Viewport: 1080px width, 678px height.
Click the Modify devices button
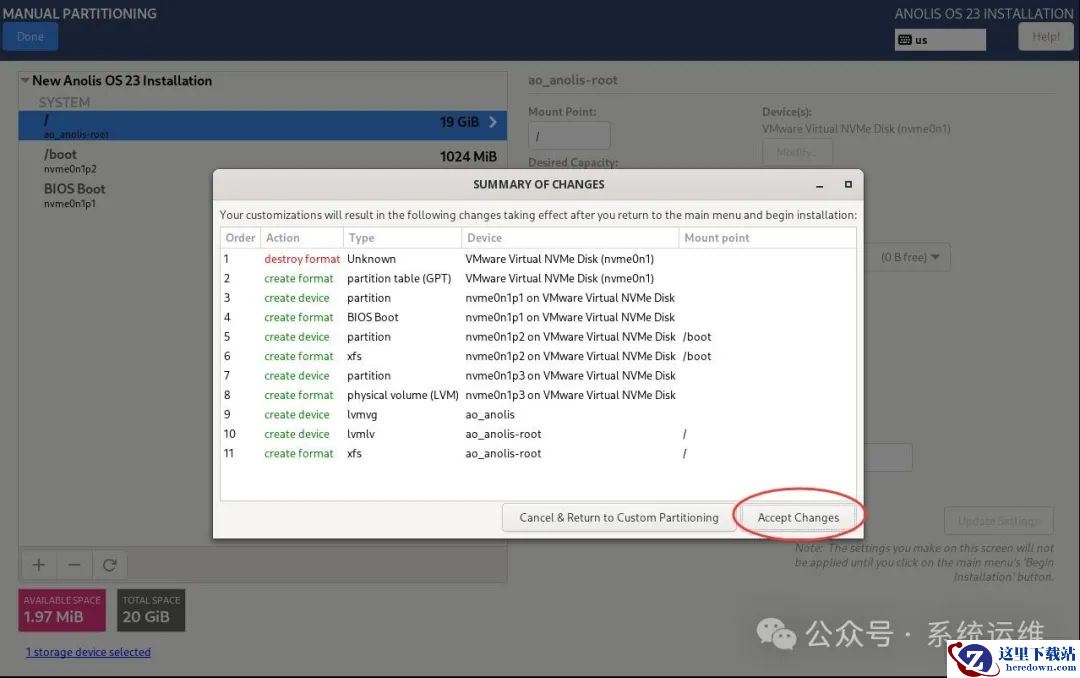(798, 152)
